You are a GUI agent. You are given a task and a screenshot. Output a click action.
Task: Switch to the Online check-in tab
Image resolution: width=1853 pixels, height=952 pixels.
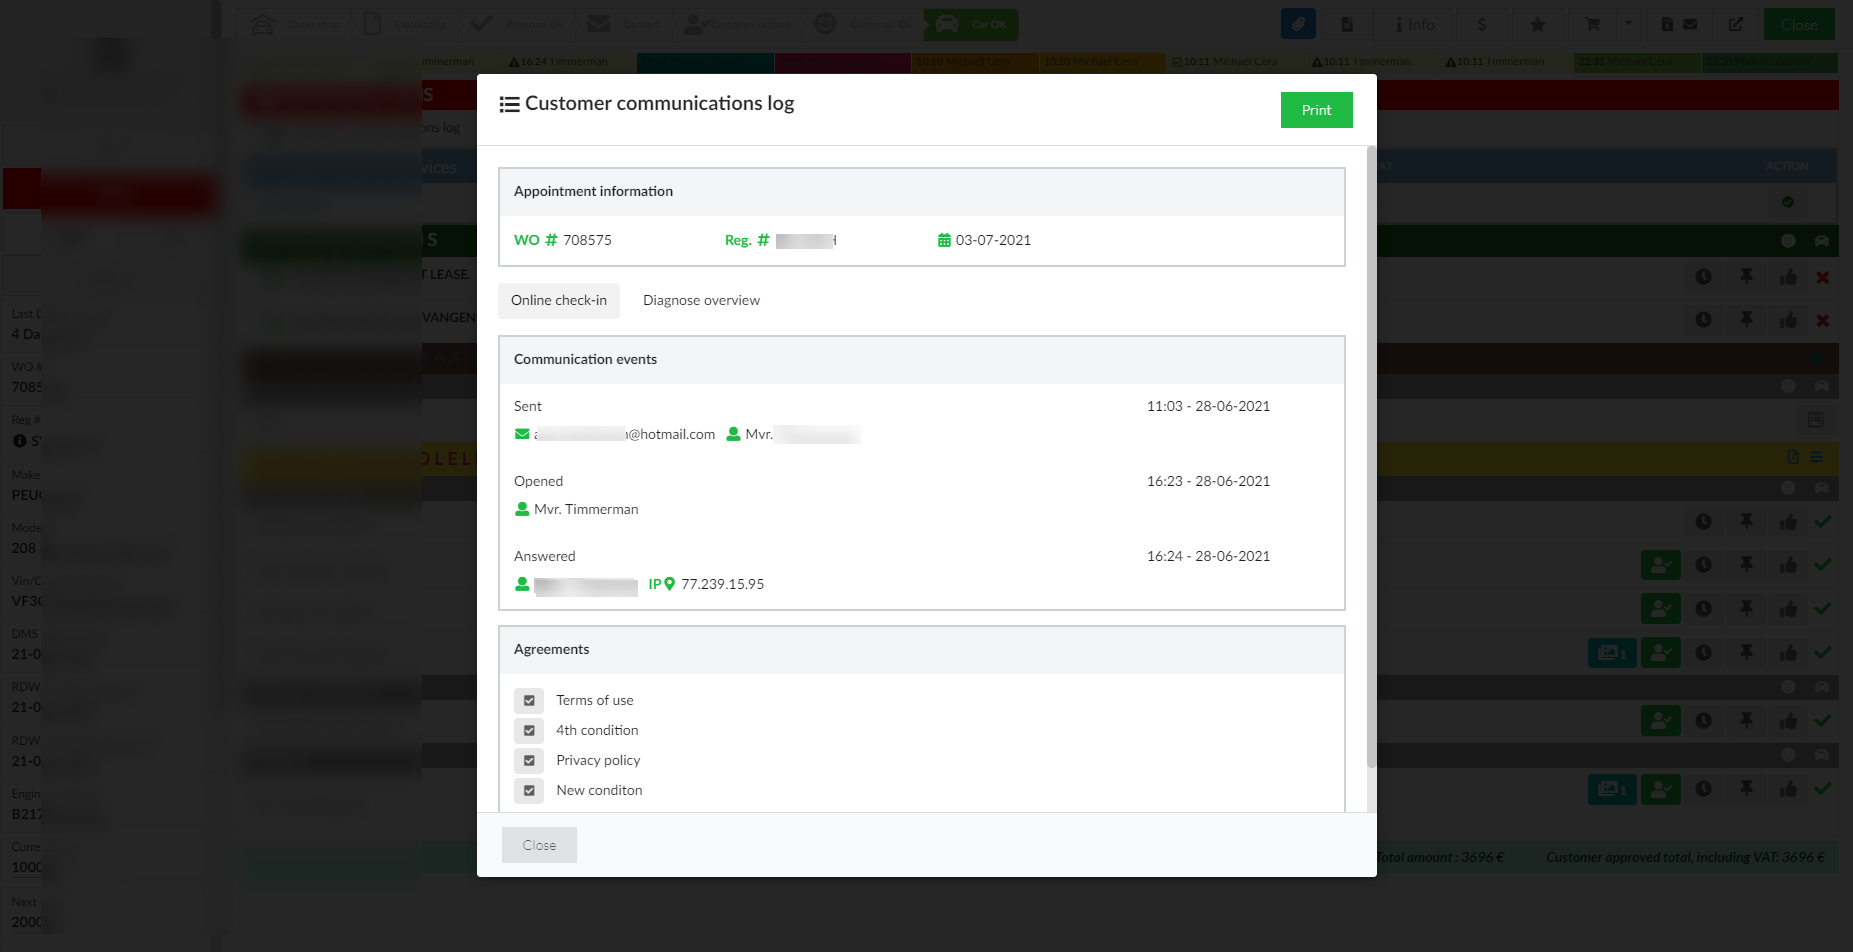(x=559, y=300)
